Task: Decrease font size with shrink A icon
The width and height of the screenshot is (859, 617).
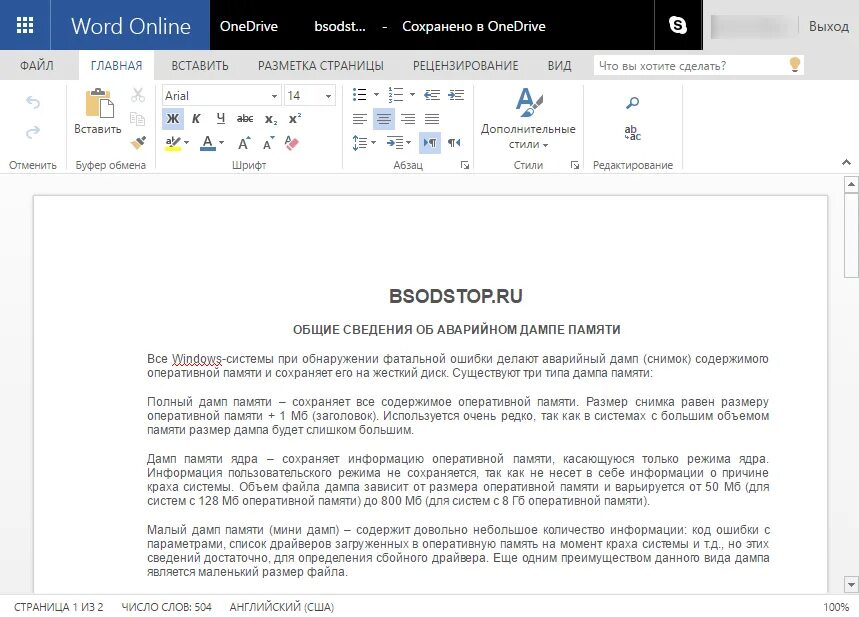Action: click(268, 143)
